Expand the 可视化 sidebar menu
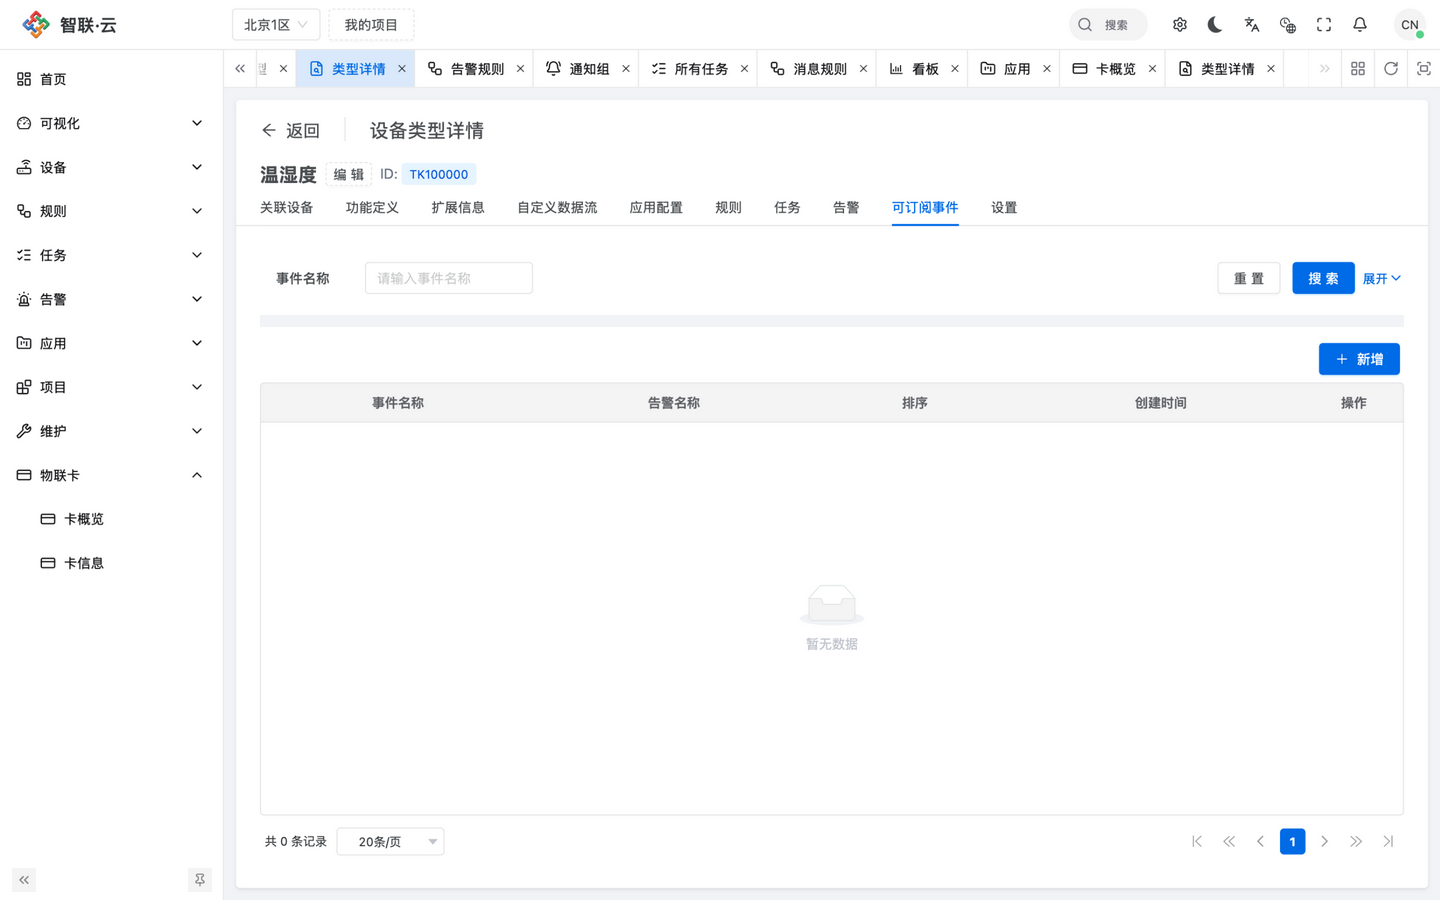 coord(110,123)
